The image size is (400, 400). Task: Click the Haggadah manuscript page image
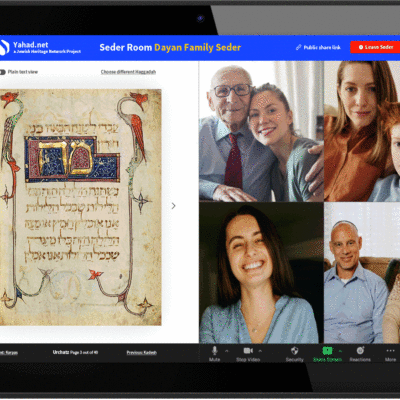click(x=80, y=207)
